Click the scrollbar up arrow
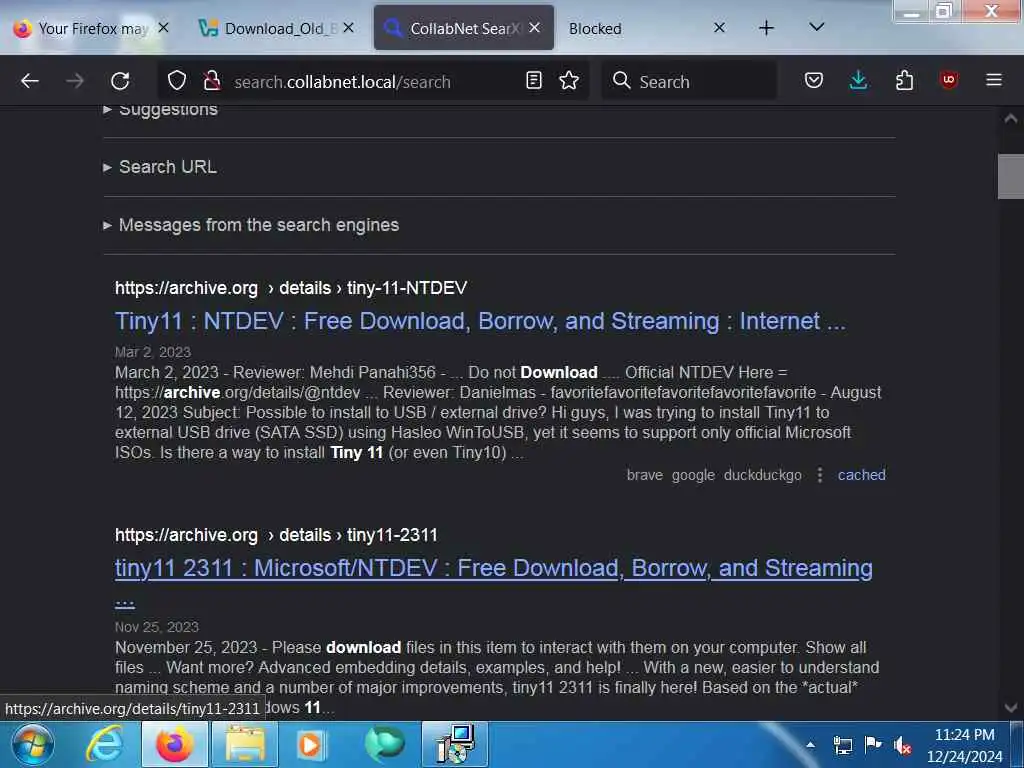 [x=1010, y=118]
